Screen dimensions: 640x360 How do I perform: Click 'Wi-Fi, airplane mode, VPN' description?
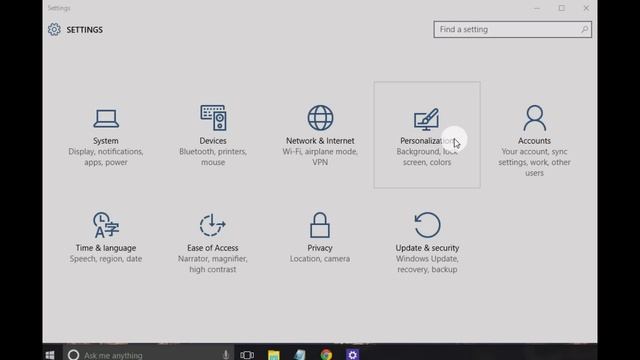pos(320,157)
